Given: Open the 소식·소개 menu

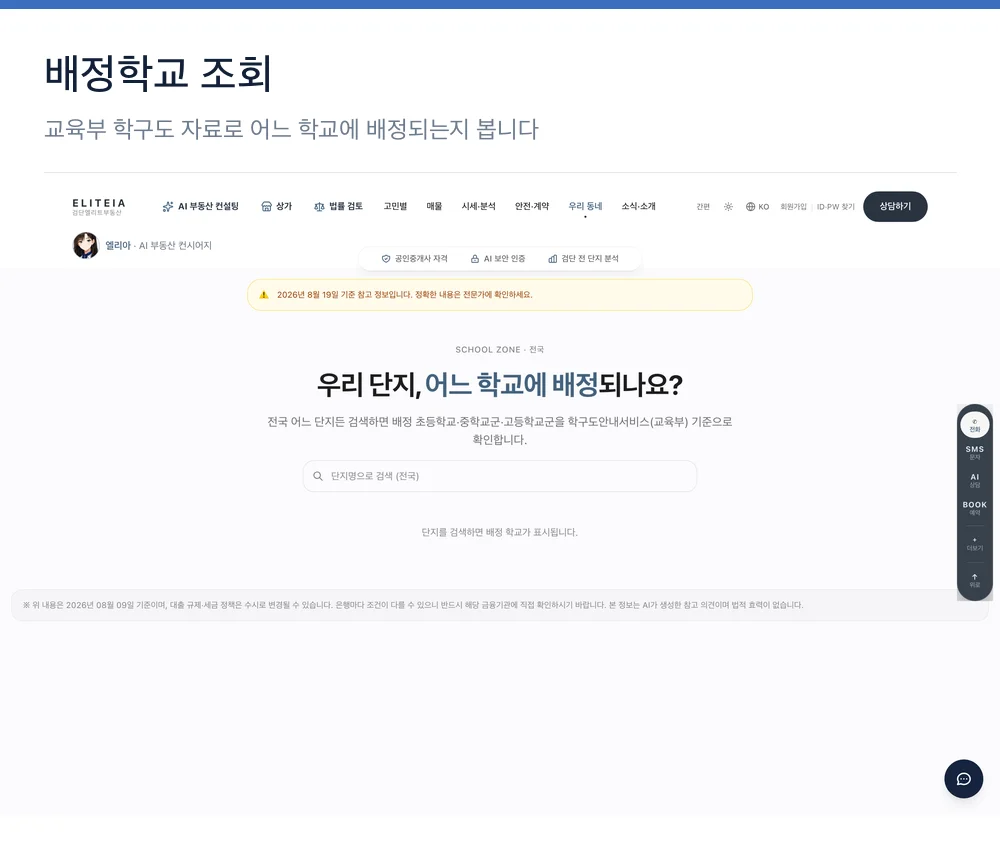Looking at the screenshot, I should (638, 206).
